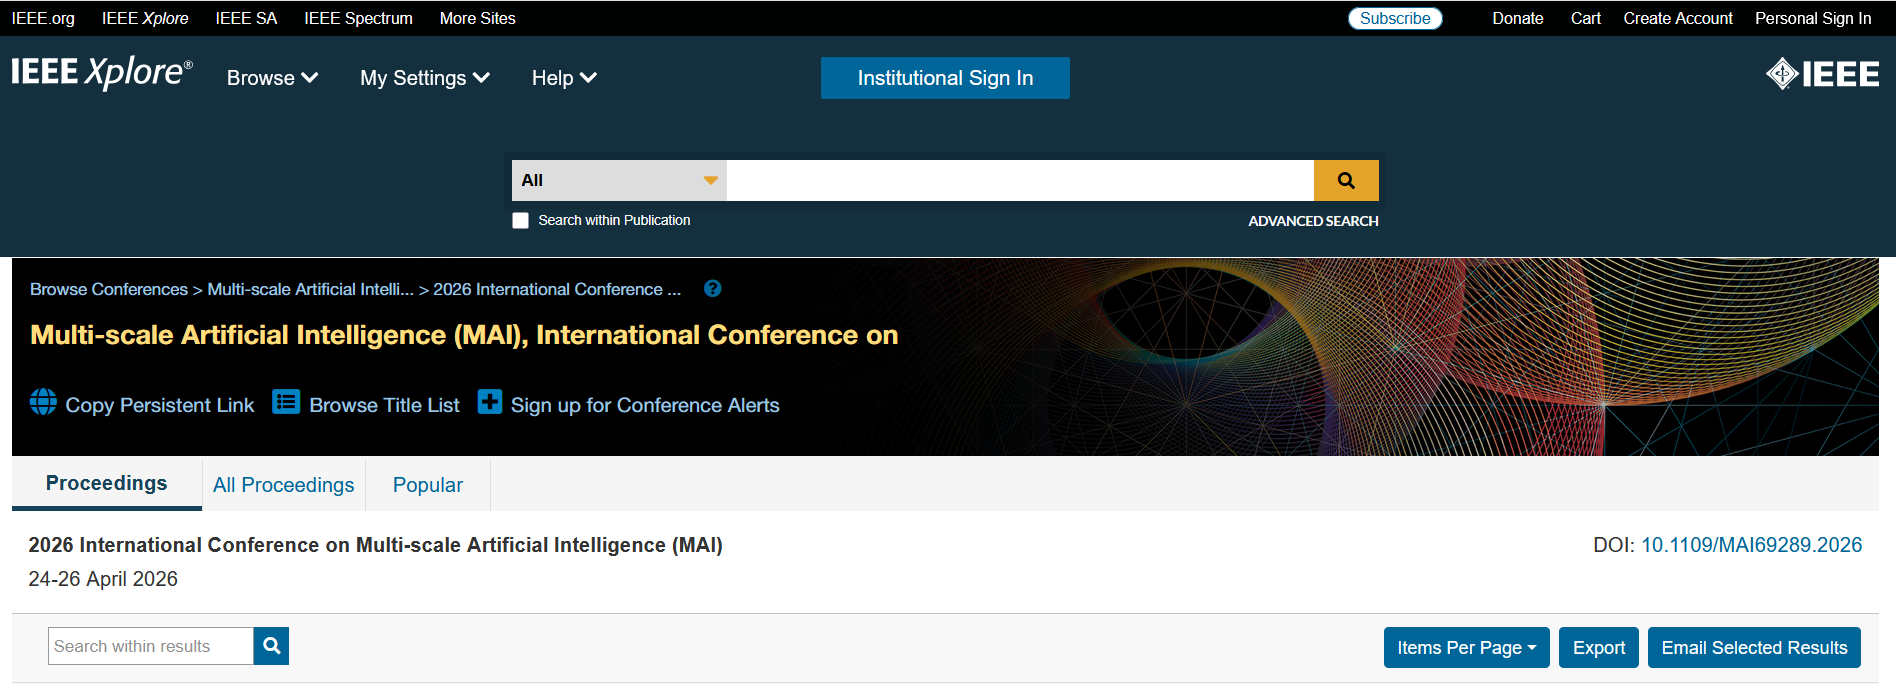Click the help question mark icon
This screenshot has height=684, width=1896.
712,288
